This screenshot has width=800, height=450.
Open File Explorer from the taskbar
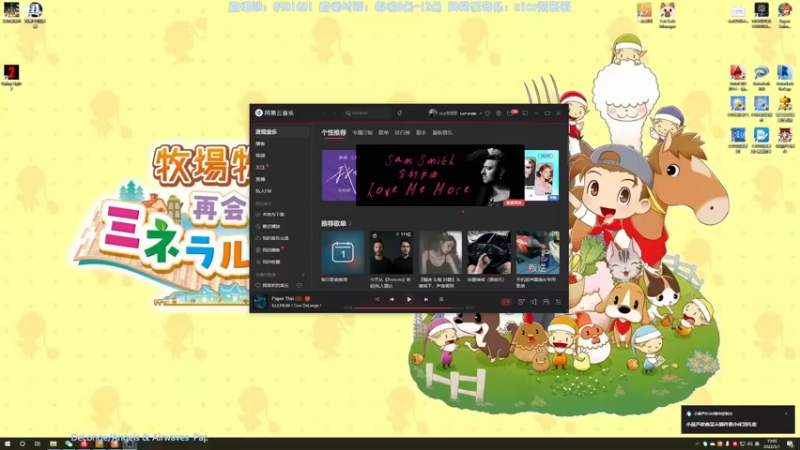tap(53, 444)
